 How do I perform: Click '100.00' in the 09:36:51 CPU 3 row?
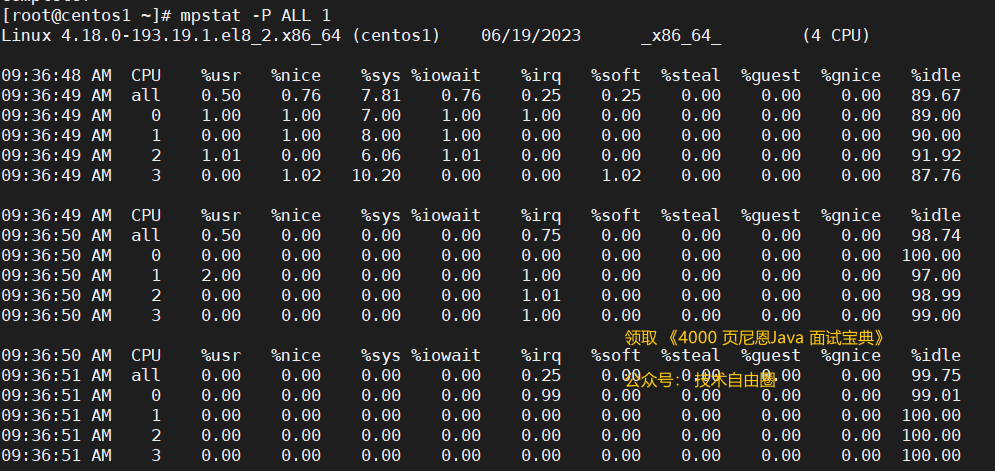click(x=931, y=455)
